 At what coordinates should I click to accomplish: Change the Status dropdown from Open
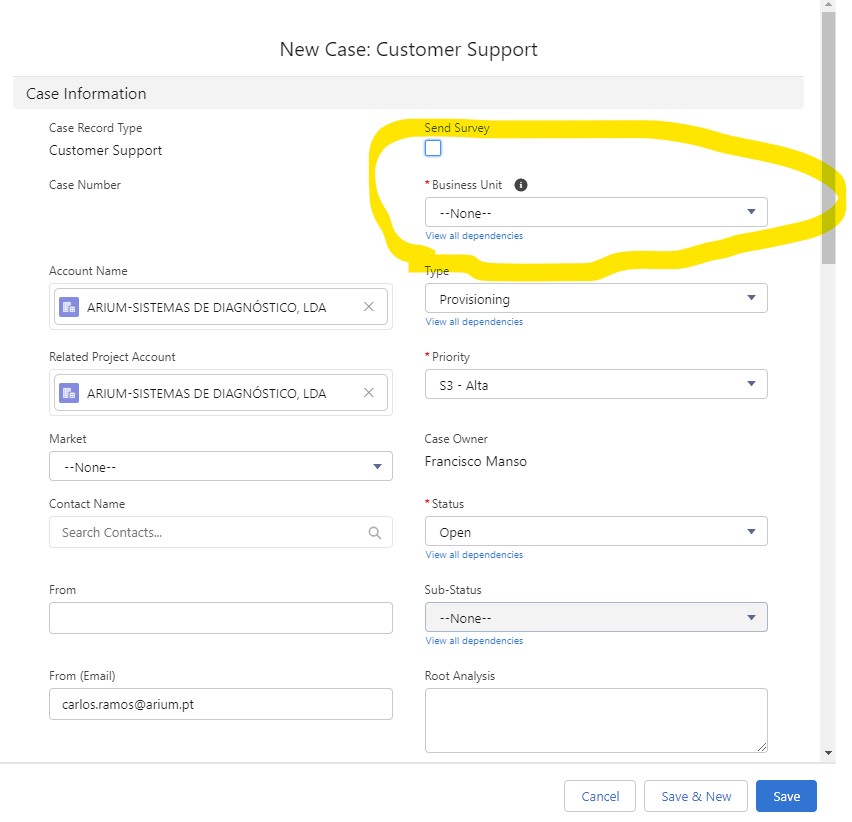596,532
